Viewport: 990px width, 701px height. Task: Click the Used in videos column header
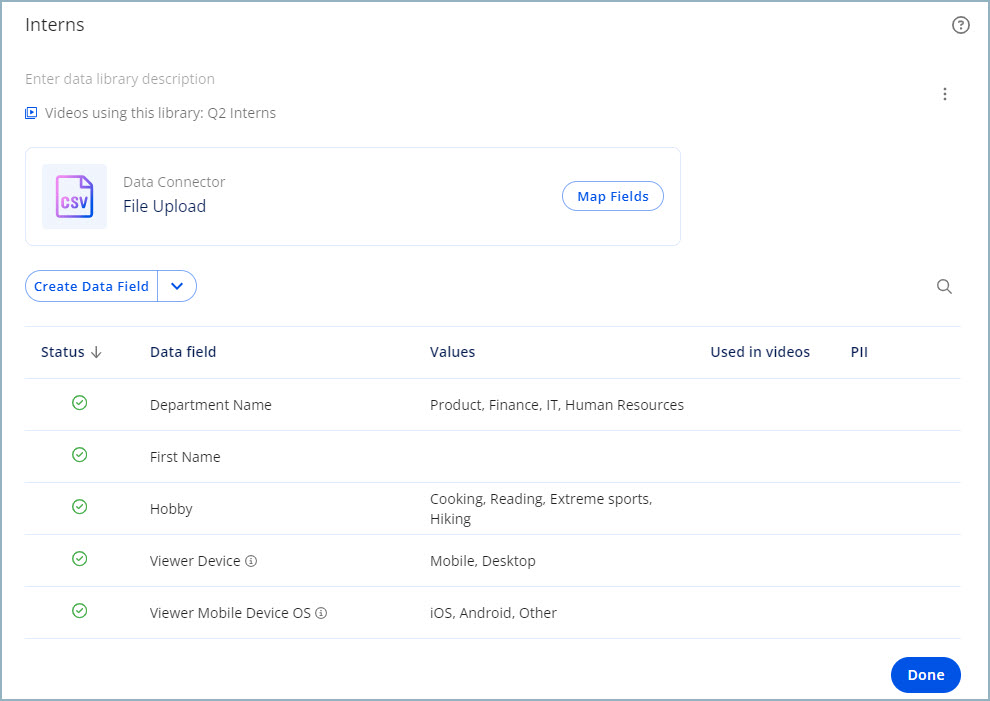pos(759,352)
